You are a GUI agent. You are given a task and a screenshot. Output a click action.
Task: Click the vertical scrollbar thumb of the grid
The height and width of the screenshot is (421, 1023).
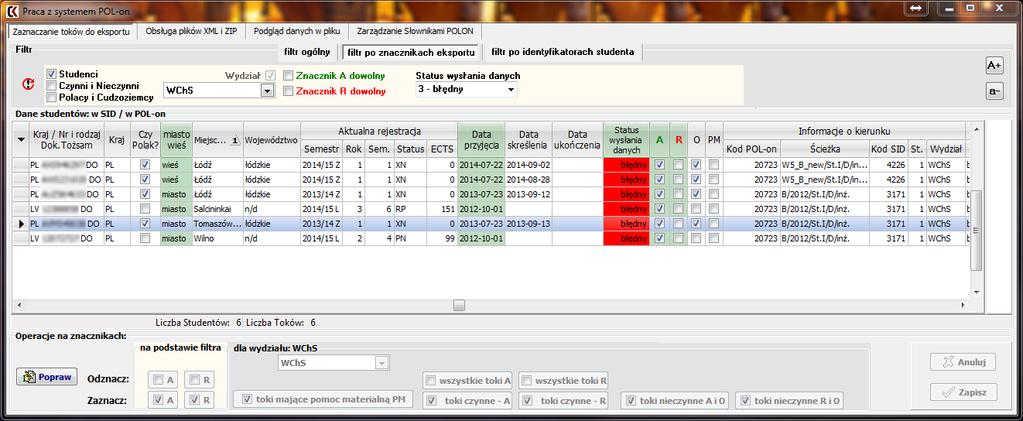pos(976,230)
